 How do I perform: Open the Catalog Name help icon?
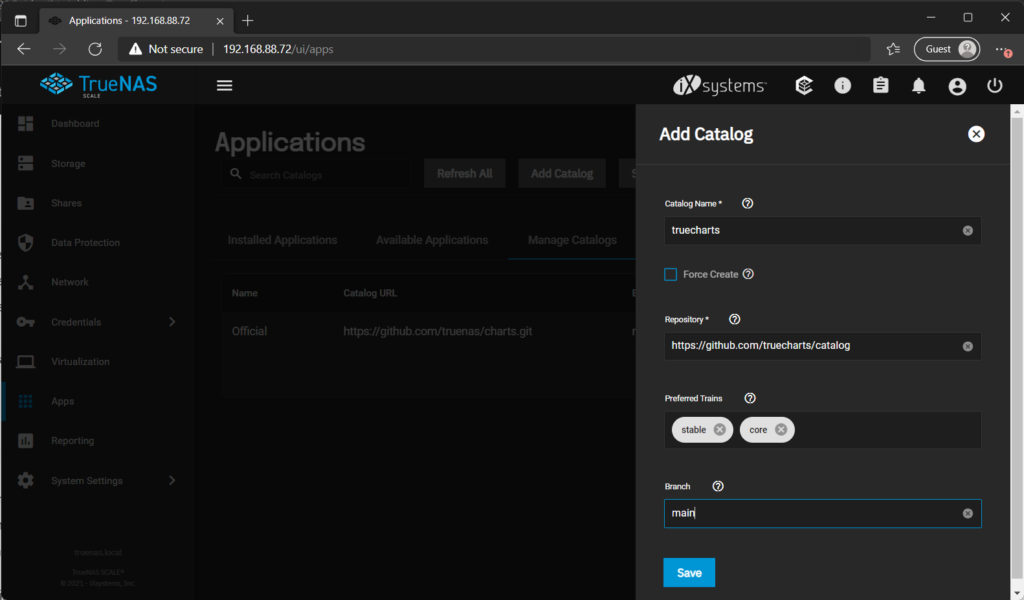747,203
